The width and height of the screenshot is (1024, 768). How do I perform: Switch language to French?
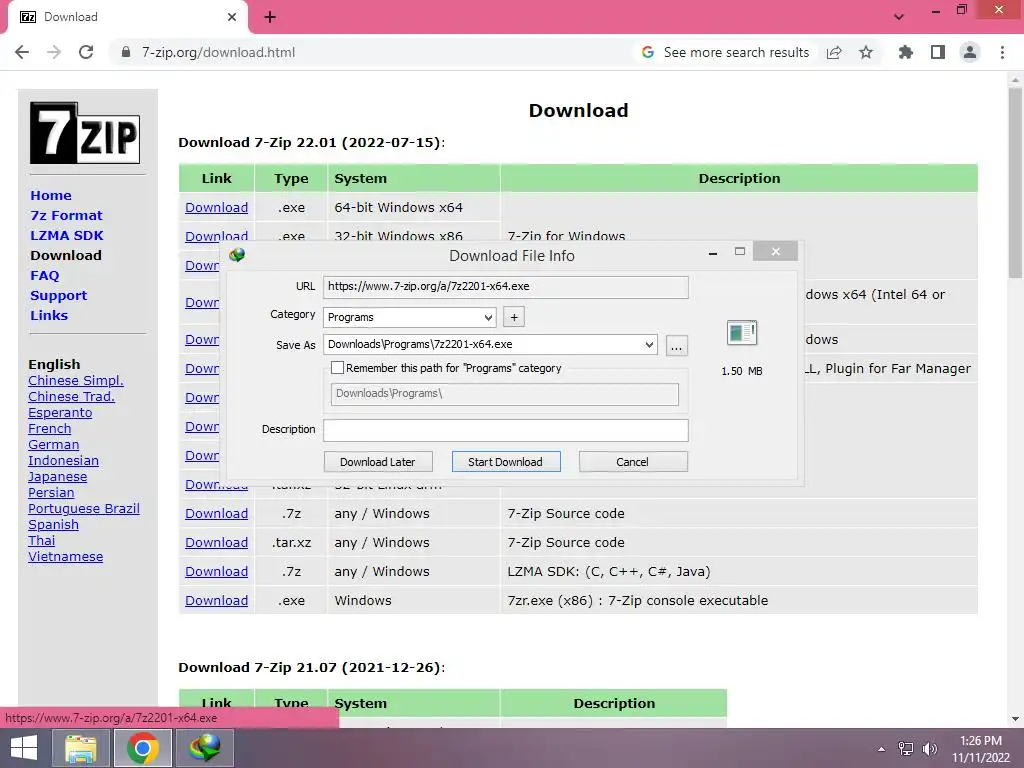(50, 428)
